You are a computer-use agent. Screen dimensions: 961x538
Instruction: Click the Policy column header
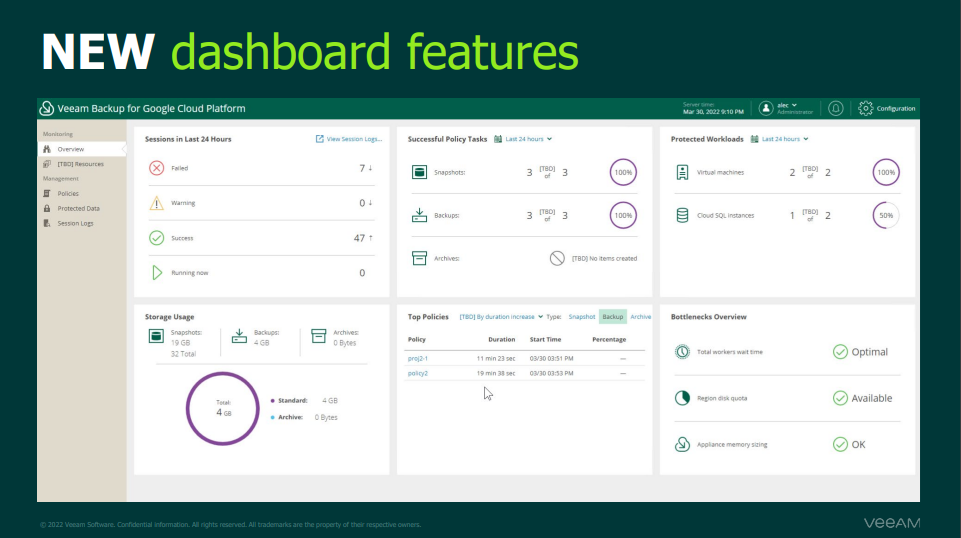[417, 339]
